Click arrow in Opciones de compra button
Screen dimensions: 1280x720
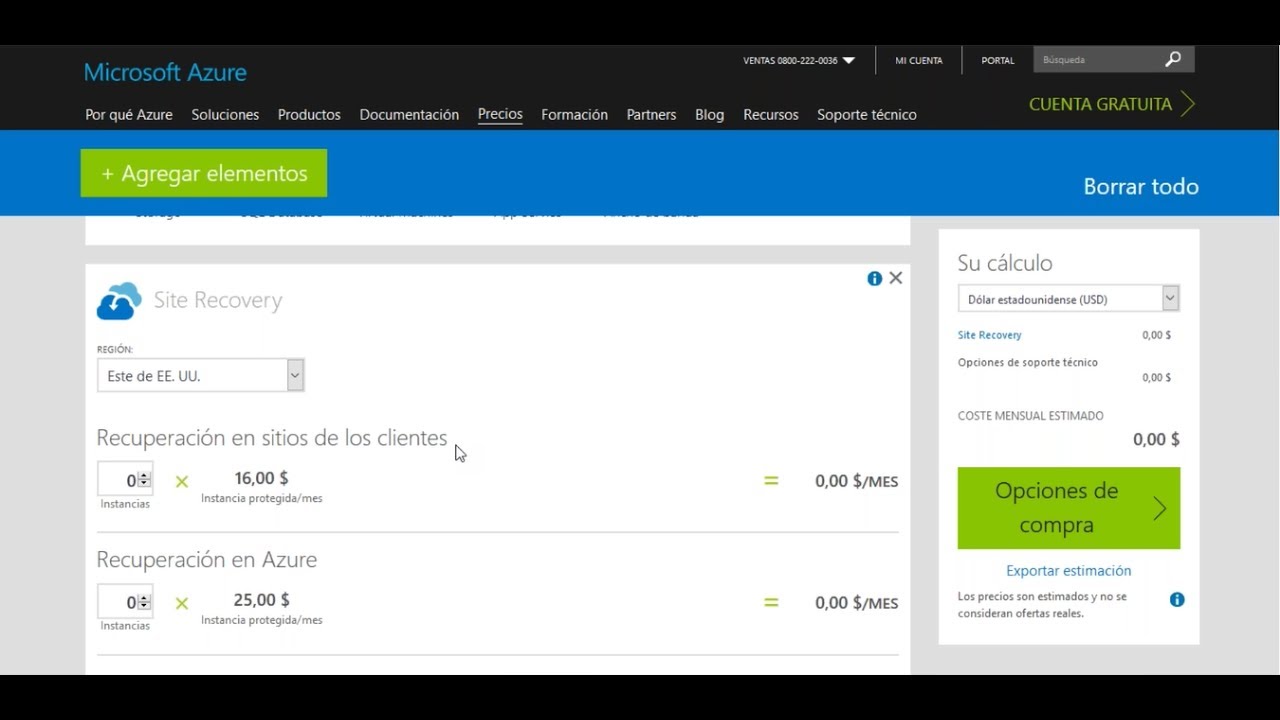coord(1160,508)
